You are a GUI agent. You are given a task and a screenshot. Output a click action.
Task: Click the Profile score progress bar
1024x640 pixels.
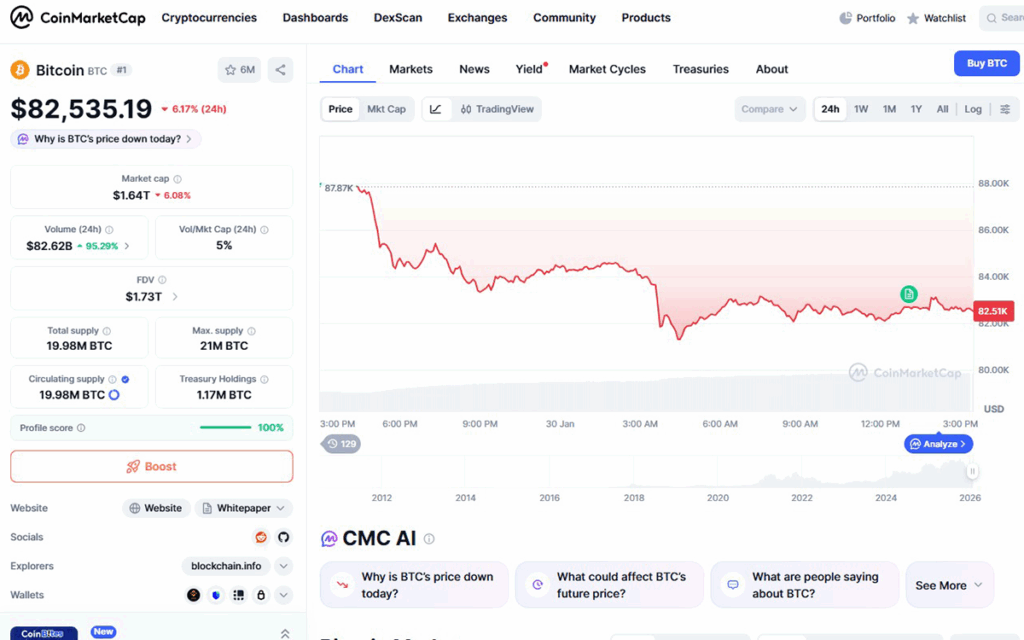pyautogui.click(x=225, y=428)
